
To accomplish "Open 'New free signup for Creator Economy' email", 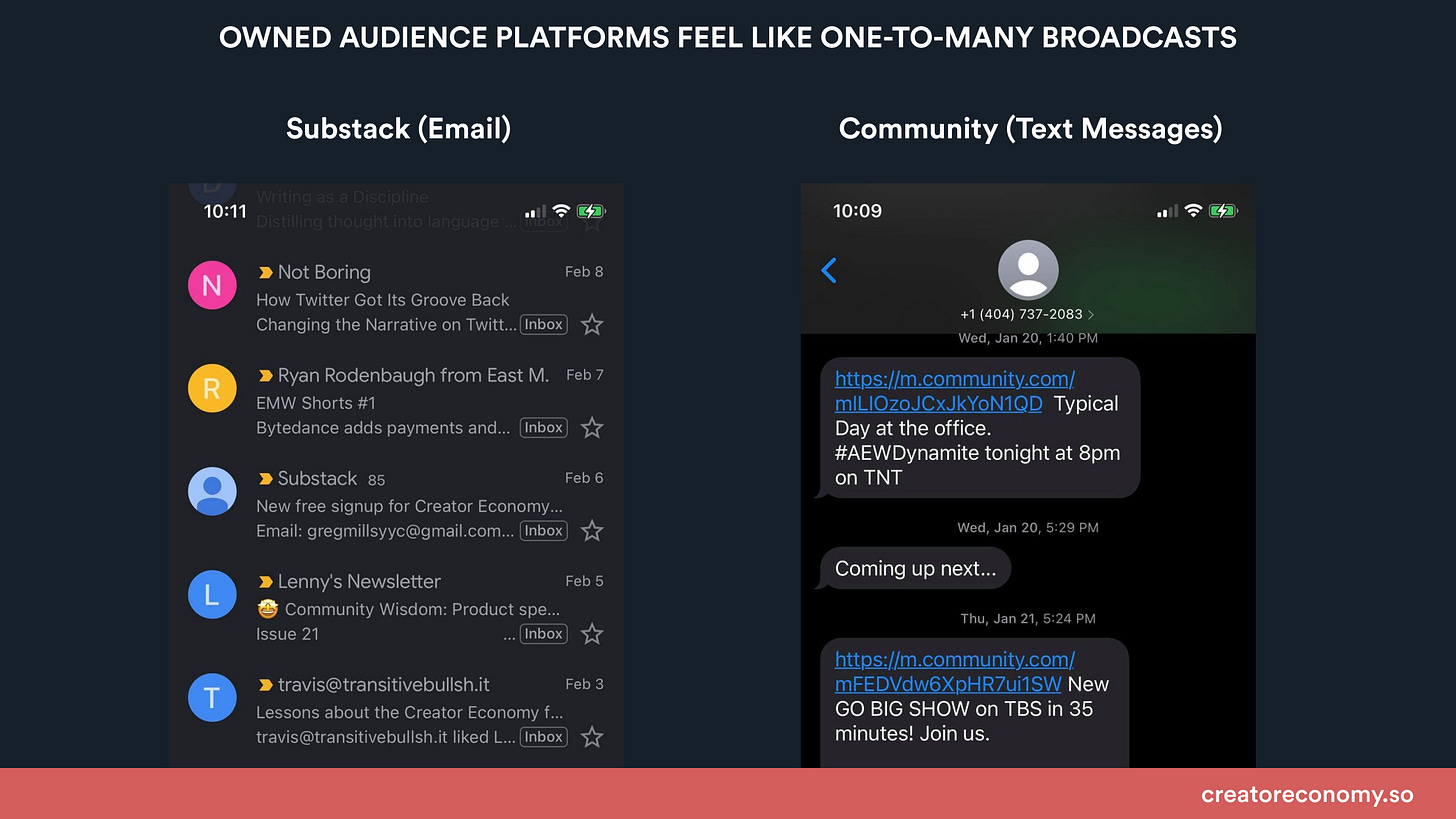I will coord(410,506).
